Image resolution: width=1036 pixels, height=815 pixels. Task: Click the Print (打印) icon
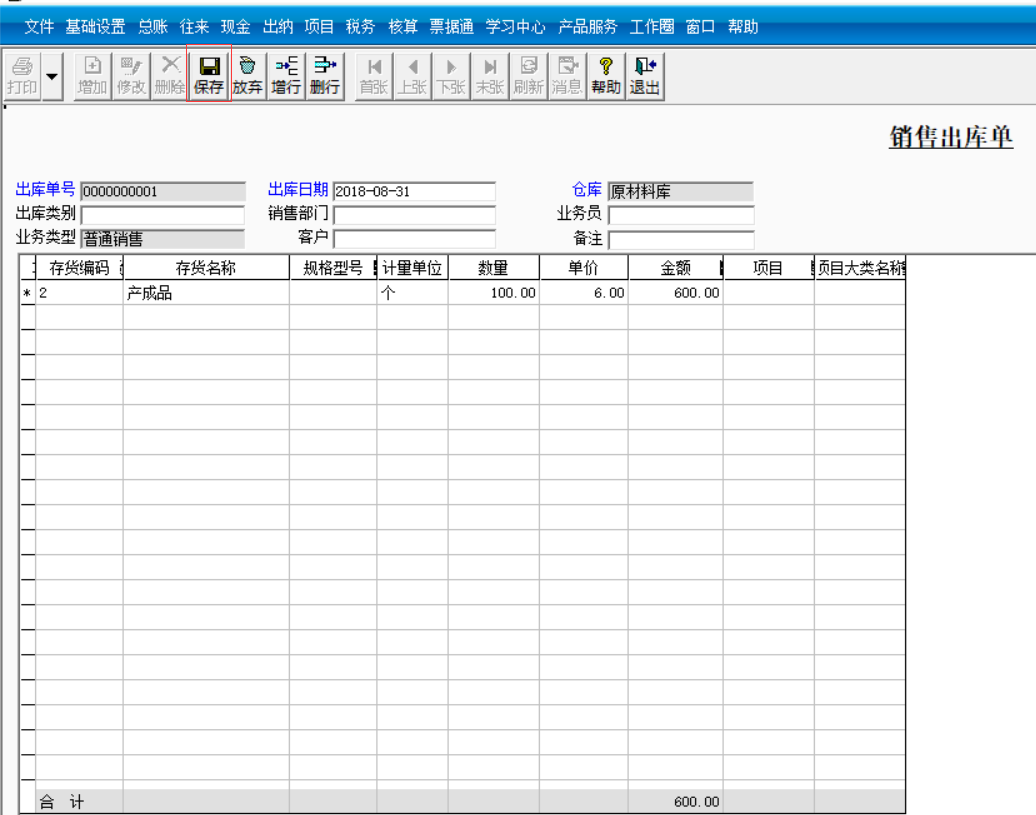pos(22,75)
